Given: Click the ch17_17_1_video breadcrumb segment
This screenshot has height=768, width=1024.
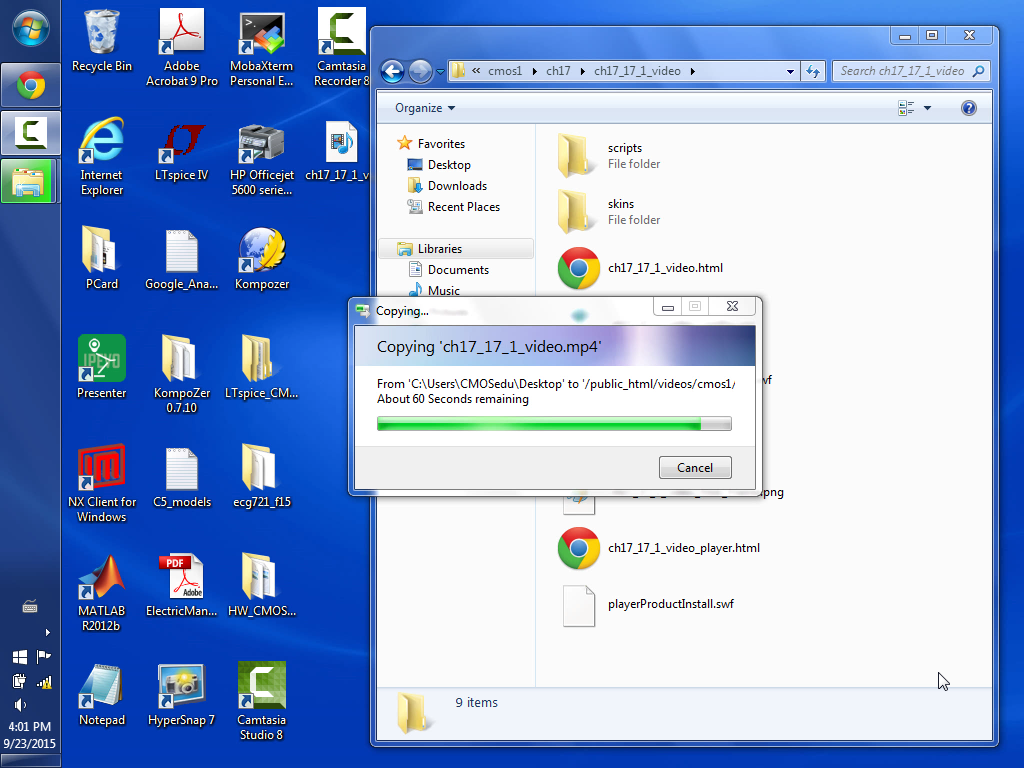Looking at the screenshot, I should 637,71.
